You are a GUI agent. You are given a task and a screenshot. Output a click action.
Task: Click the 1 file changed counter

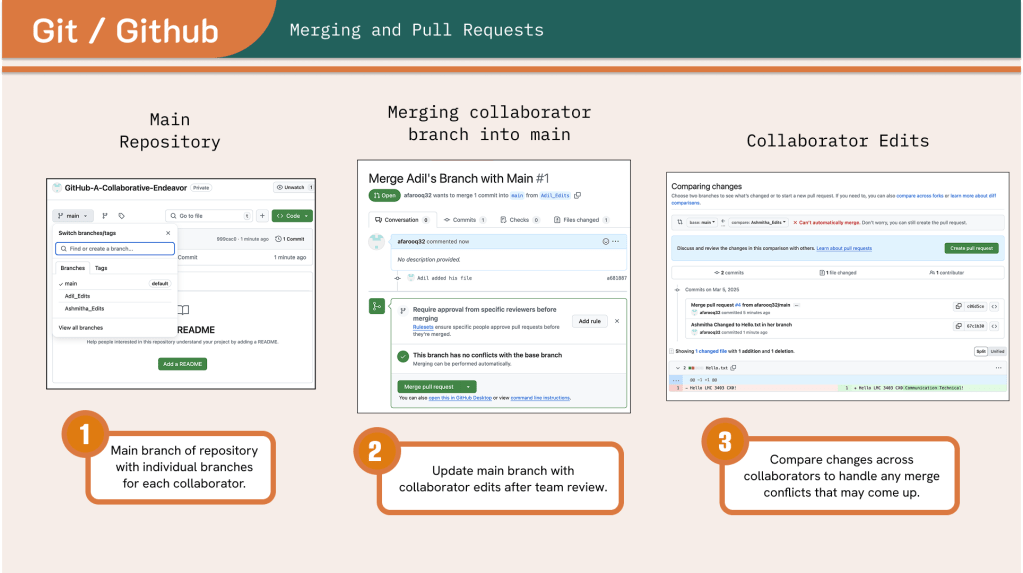(838, 273)
